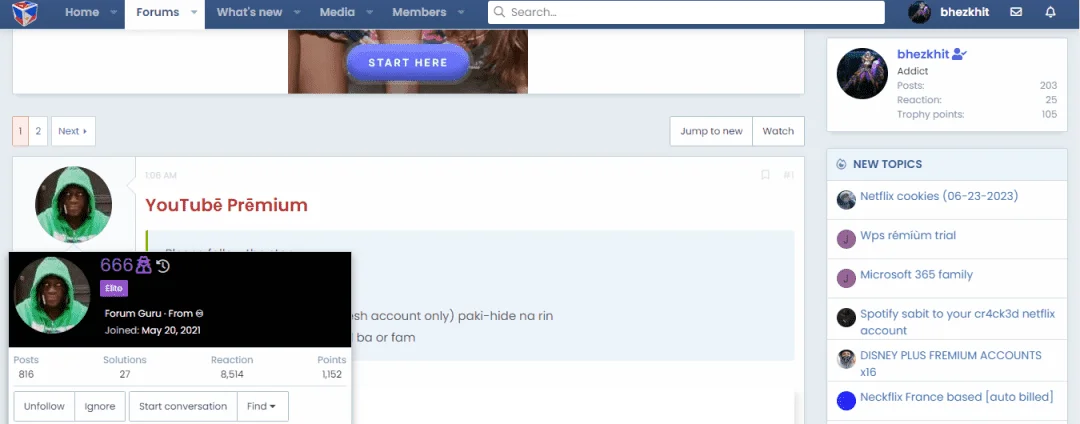Open the Media tab
1080x424 pixels.
[338, 12]
